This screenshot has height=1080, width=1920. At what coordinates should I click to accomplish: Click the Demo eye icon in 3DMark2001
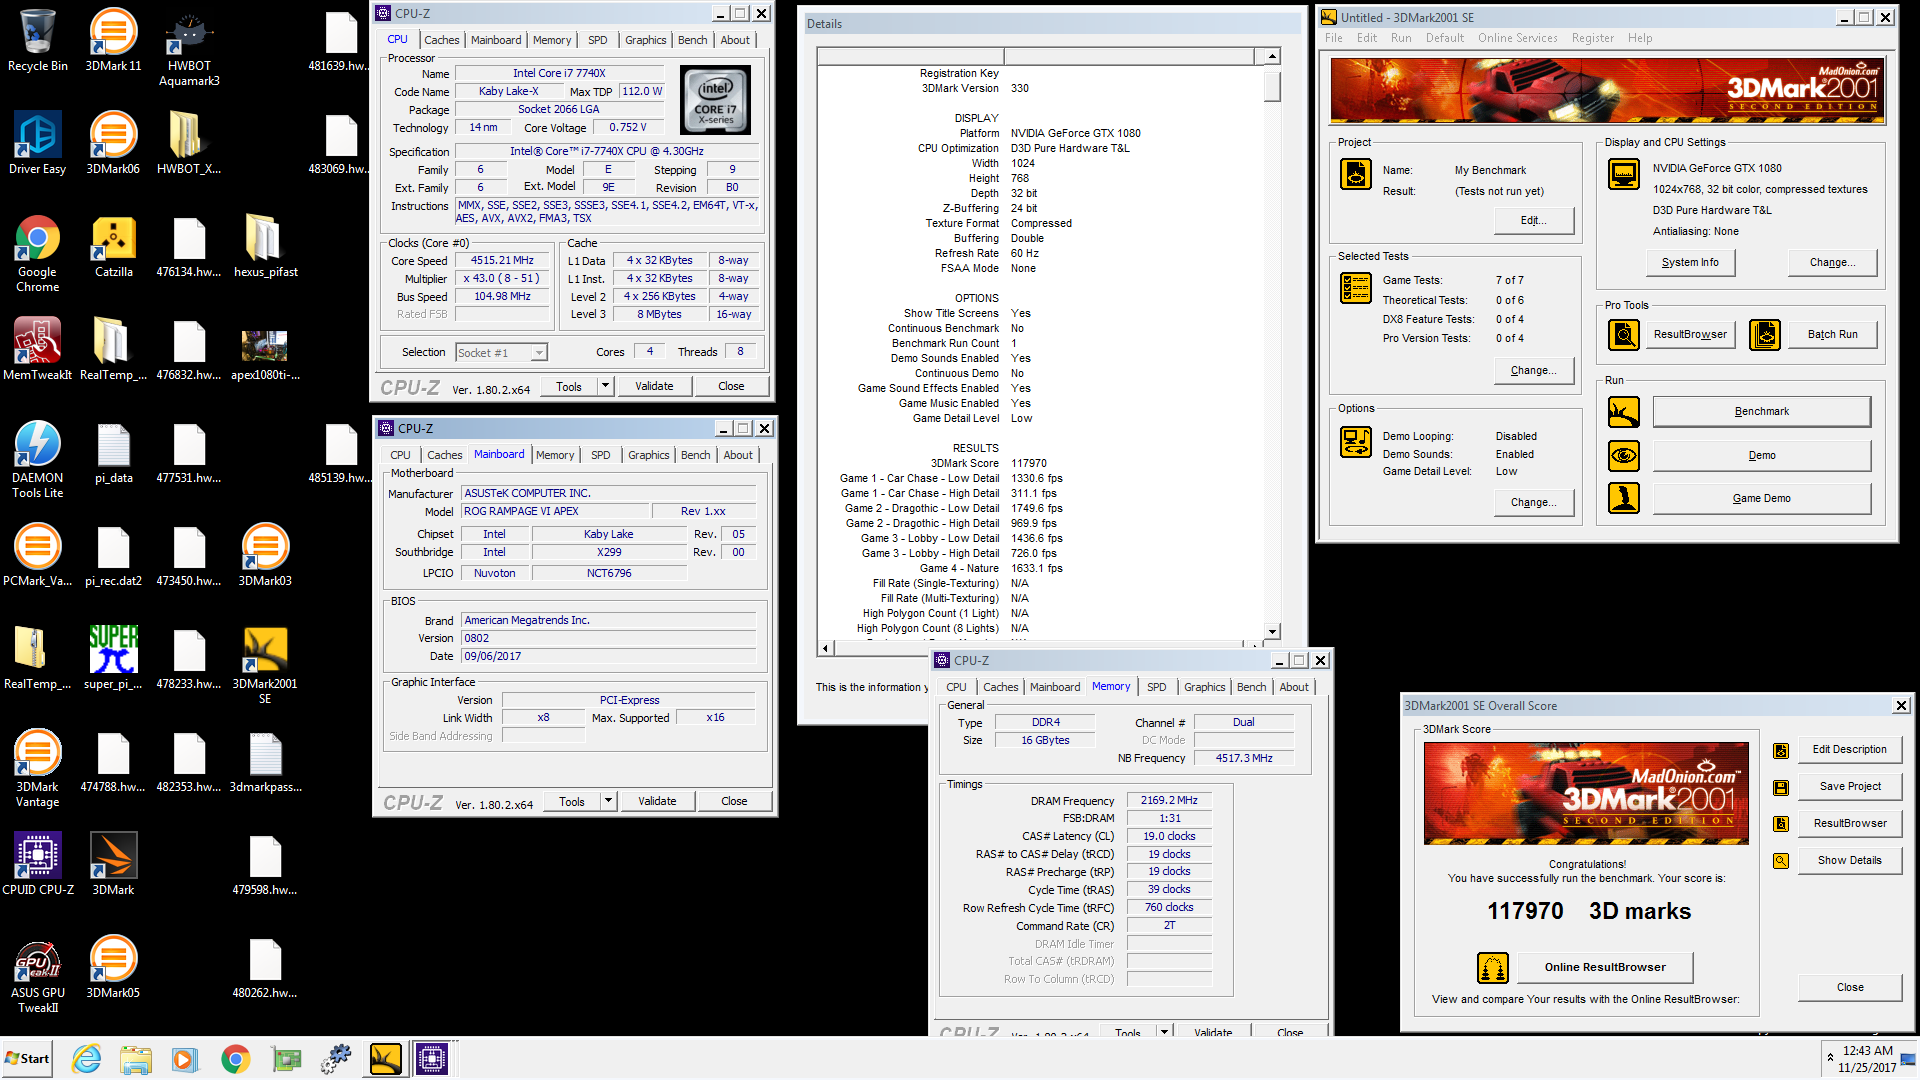(1624, 456)
